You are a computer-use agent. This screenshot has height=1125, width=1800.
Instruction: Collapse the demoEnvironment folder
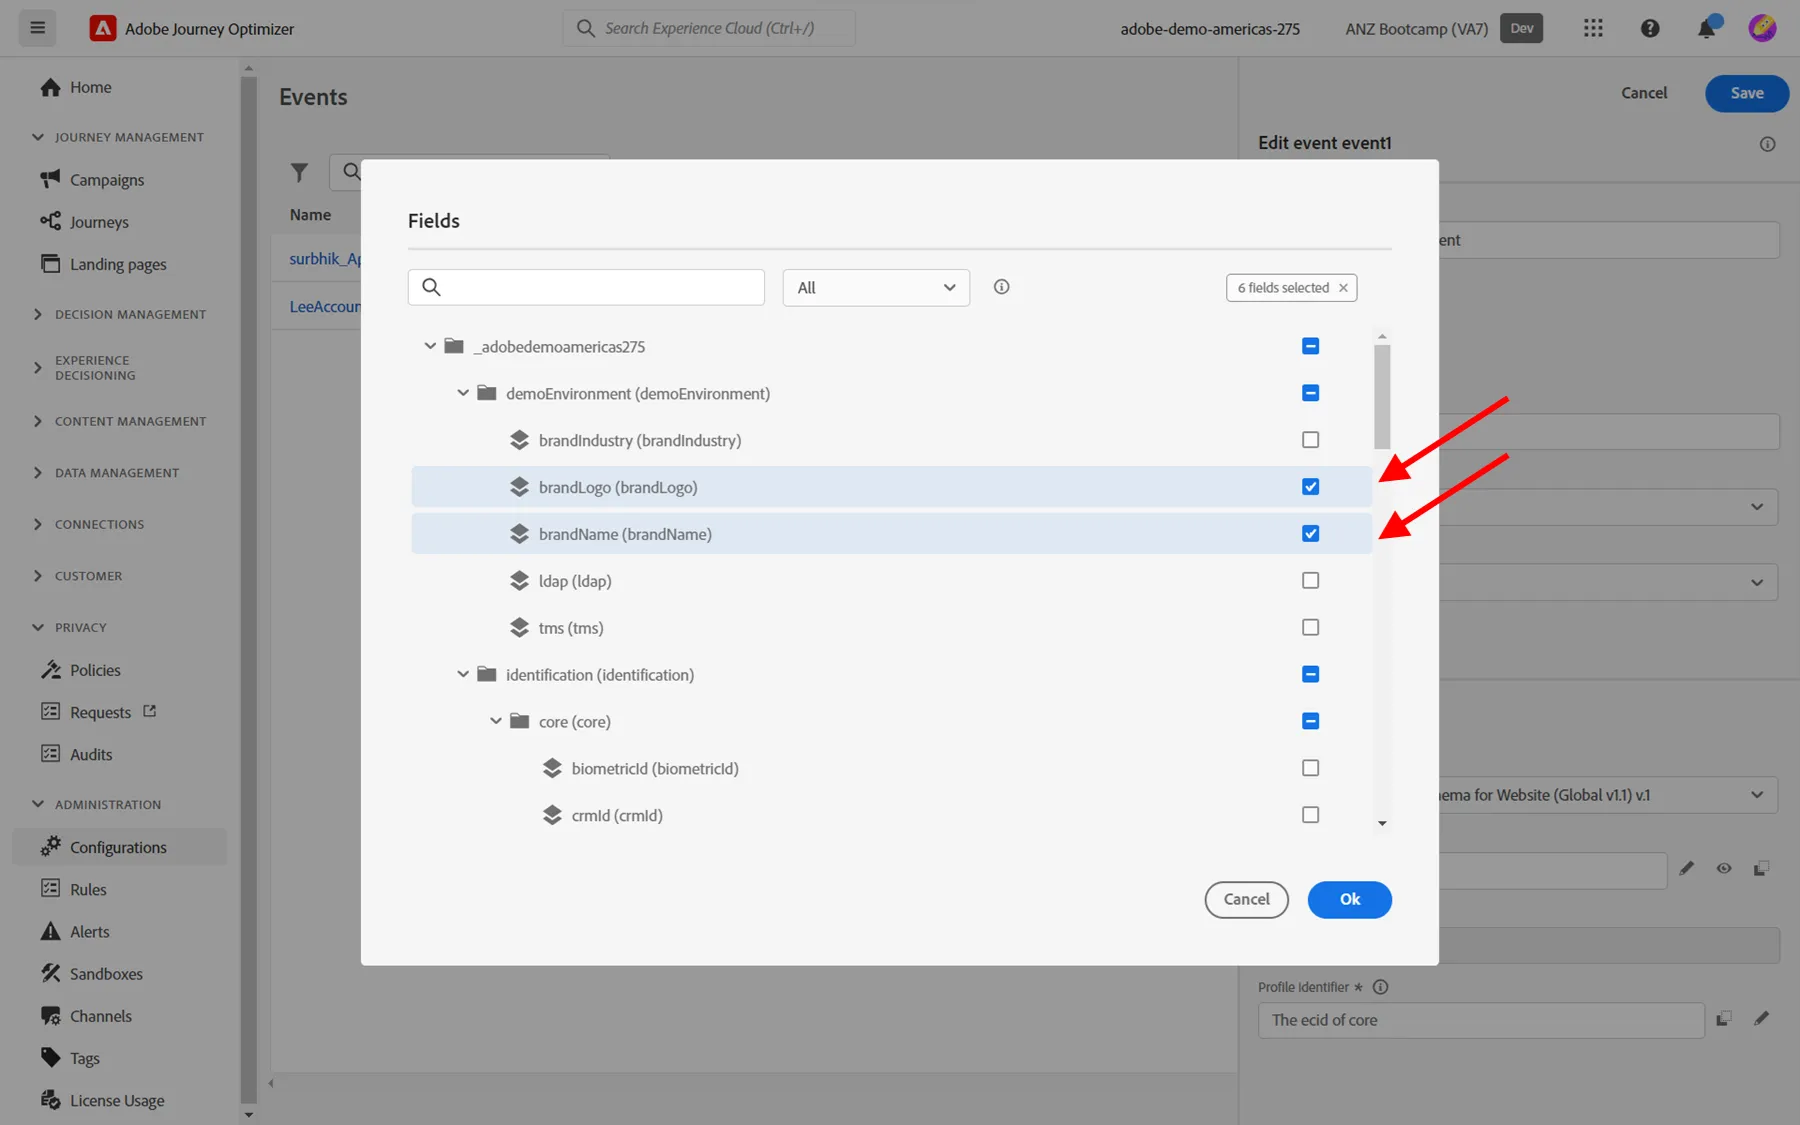click(463, 393)
